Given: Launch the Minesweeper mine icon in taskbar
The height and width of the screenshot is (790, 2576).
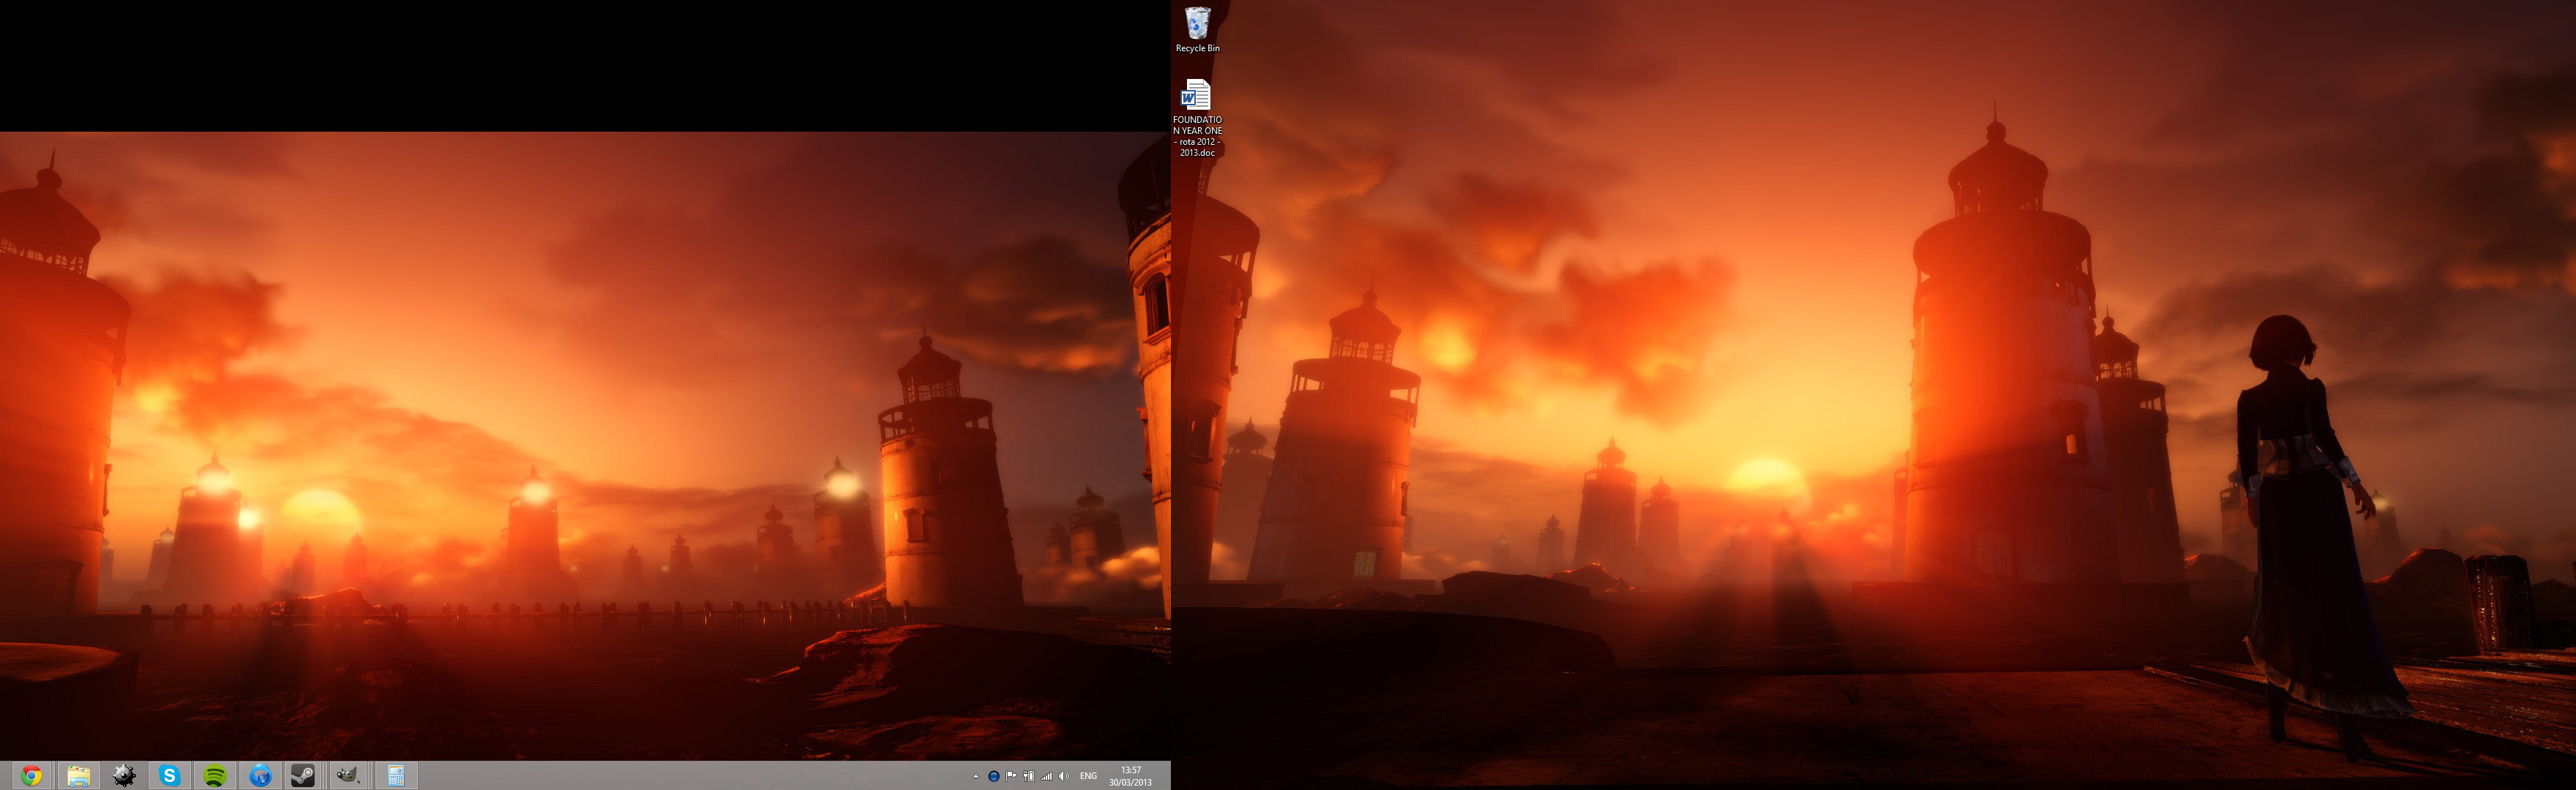Looking at the screenshot, I should click(x=124, y=776).
